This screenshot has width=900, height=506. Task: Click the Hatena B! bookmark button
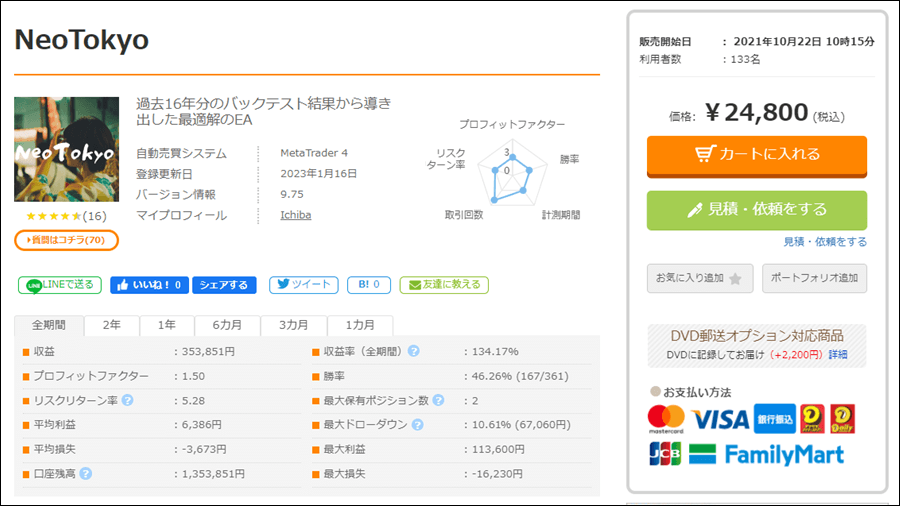[369, 285]
